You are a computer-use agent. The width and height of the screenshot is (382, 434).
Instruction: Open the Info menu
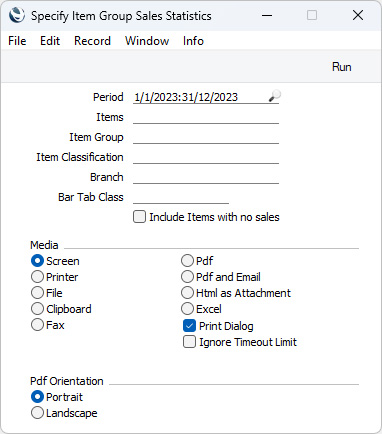(x=193, y=41)
